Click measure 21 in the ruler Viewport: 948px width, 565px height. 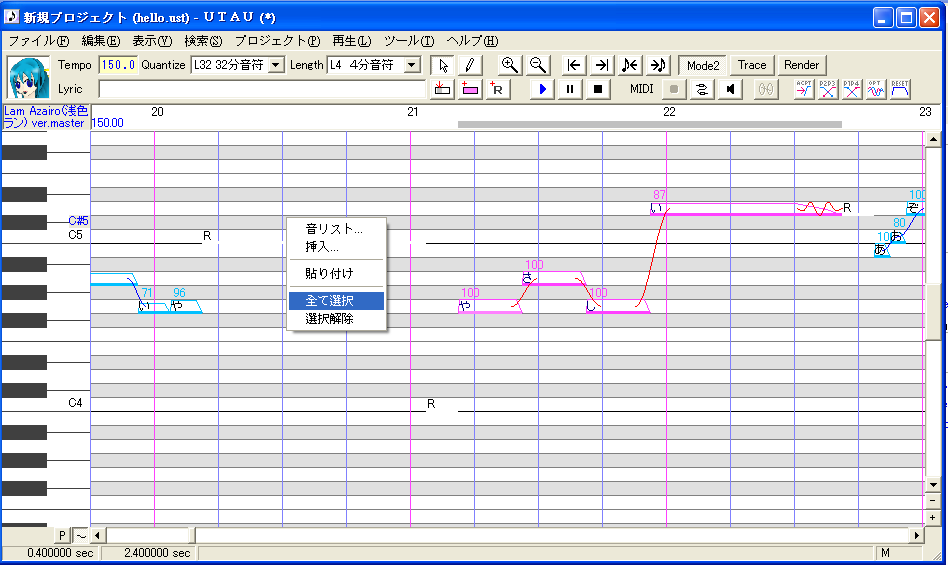pyautogui.click(x=412, y=112)
